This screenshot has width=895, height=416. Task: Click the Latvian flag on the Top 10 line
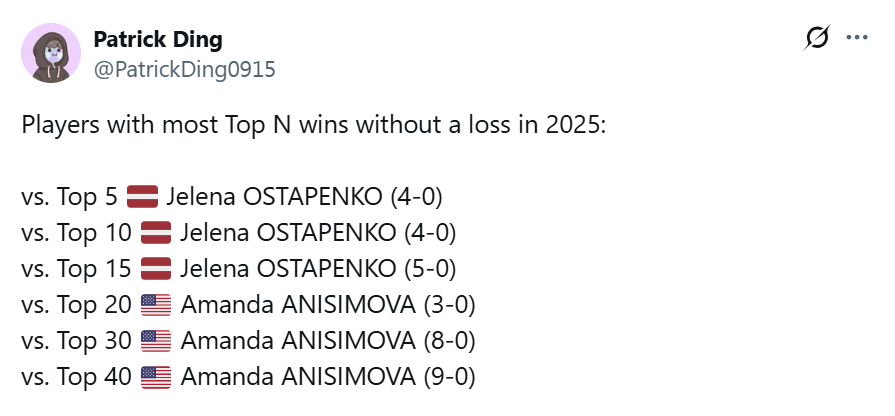156,233
